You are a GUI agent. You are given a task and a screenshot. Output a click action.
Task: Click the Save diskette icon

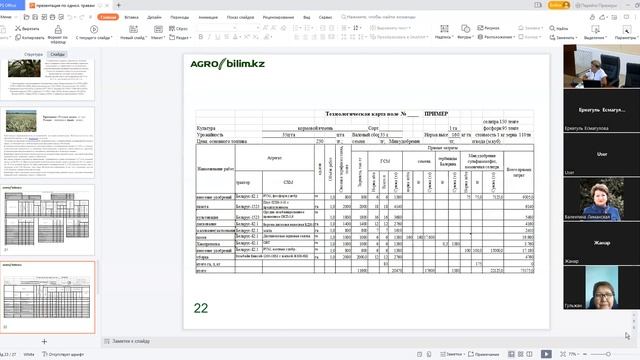[x=35, y=17]
